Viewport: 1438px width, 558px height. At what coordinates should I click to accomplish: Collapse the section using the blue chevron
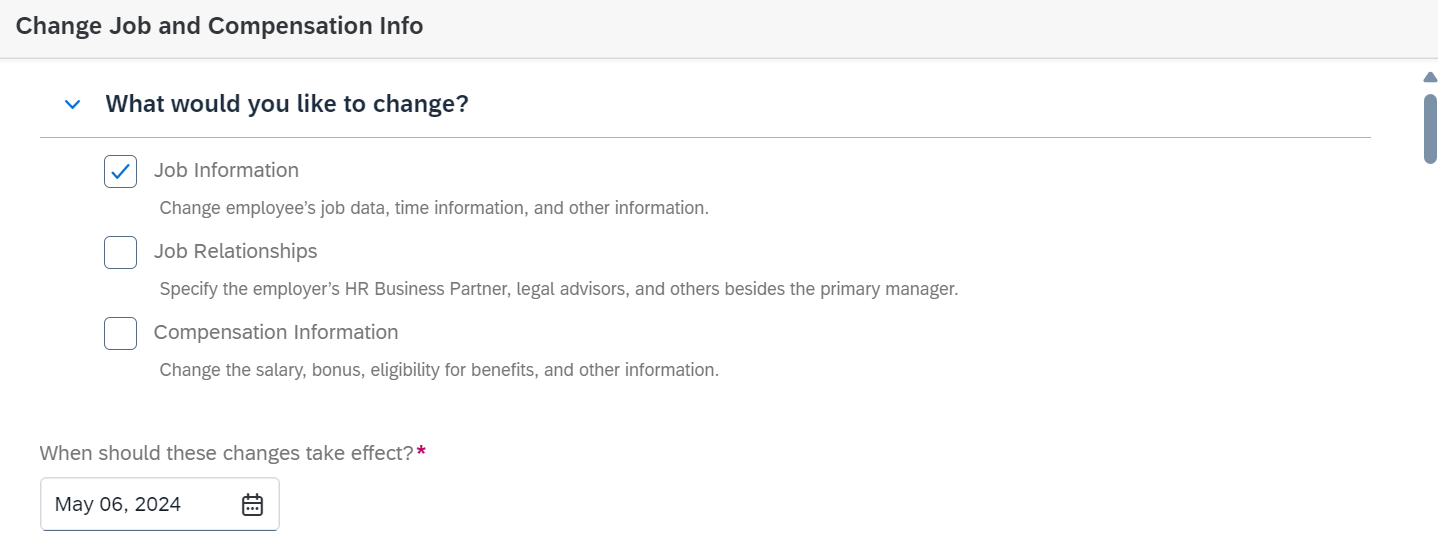click(72, 104)
